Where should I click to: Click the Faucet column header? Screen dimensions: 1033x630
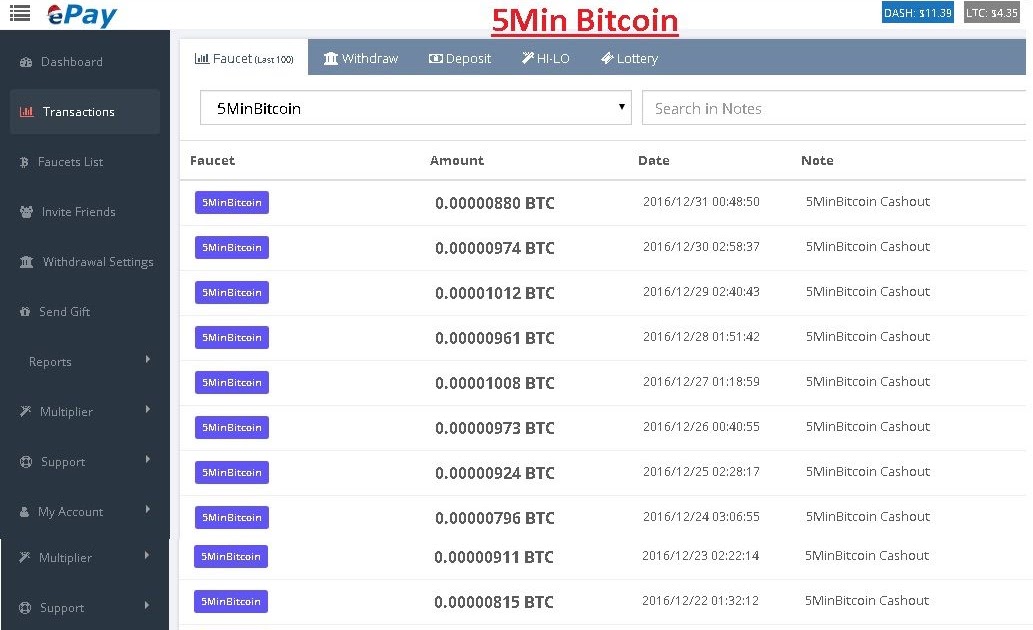(x=212, y=160)
